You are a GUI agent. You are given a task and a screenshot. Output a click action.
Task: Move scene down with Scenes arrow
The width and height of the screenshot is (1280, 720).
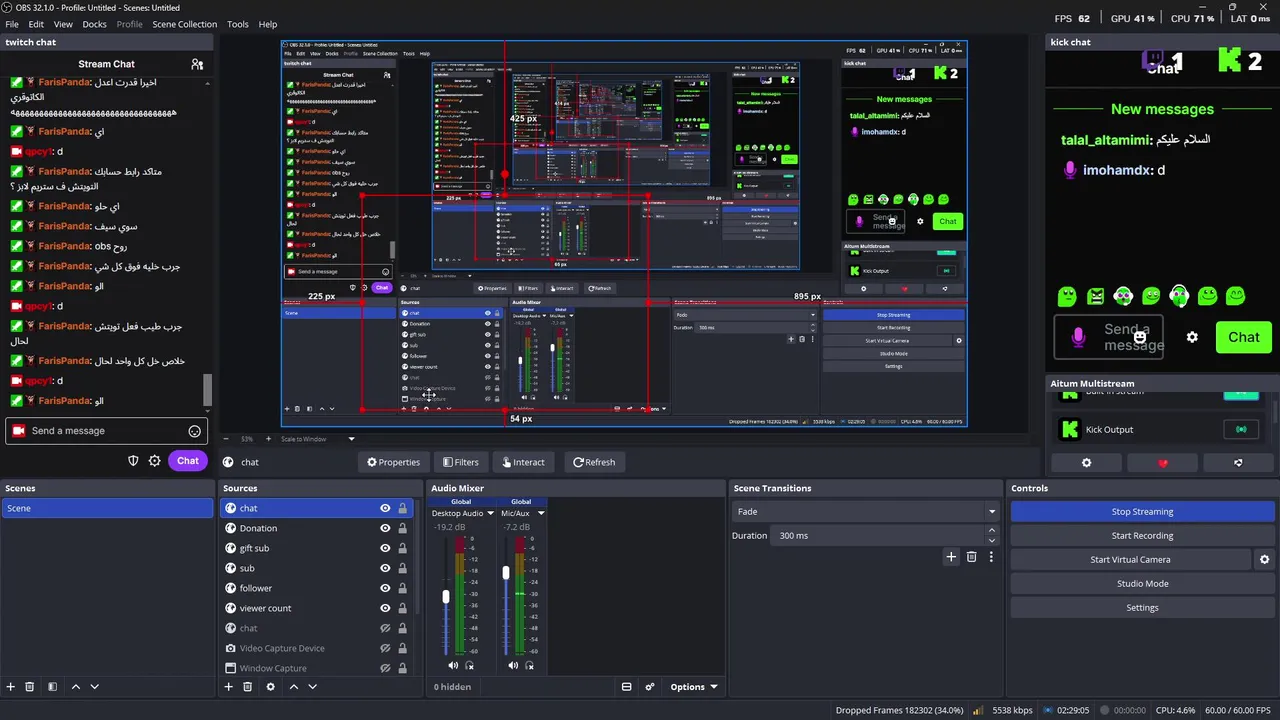[x=94, y=687]
